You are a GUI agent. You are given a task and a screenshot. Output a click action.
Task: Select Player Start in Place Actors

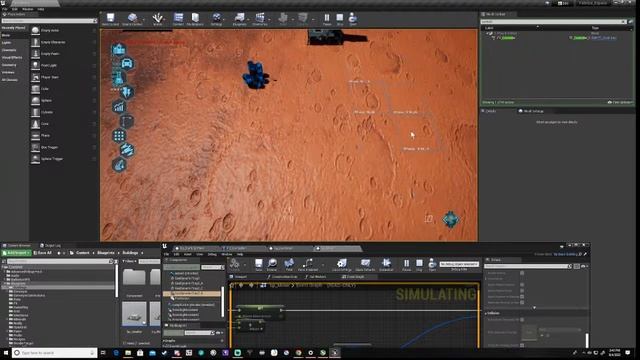click(x=63, y=77)
